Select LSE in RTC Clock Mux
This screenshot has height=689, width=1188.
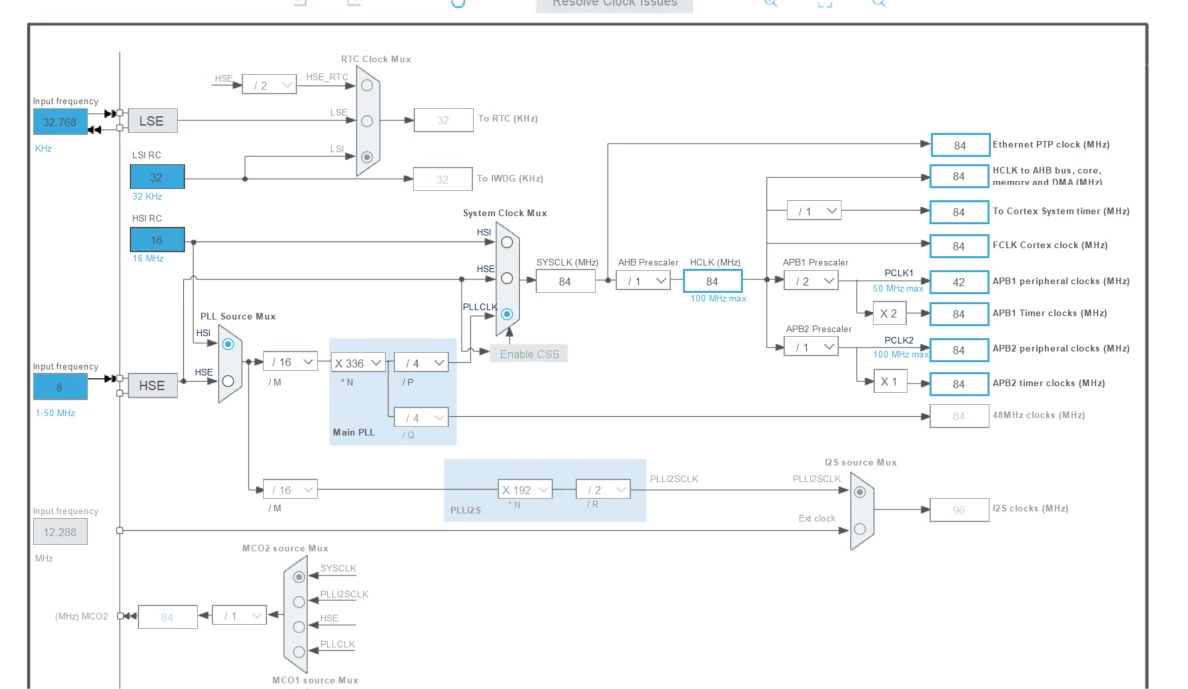pos(367,121)
